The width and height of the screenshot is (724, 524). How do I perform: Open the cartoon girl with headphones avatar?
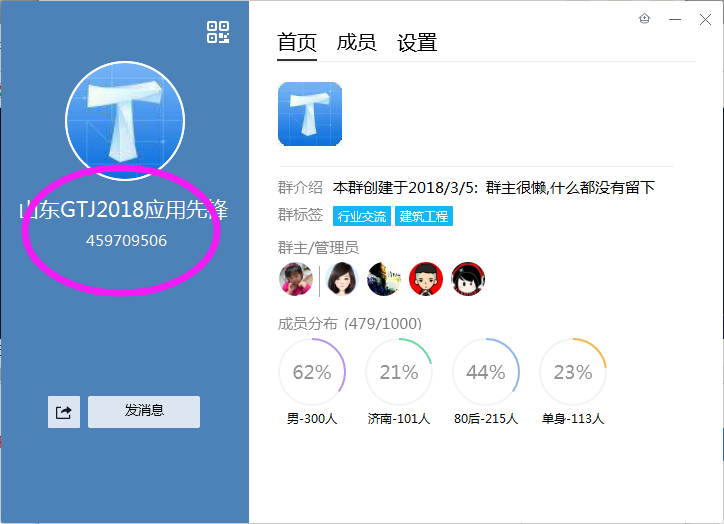click(468, 279)
